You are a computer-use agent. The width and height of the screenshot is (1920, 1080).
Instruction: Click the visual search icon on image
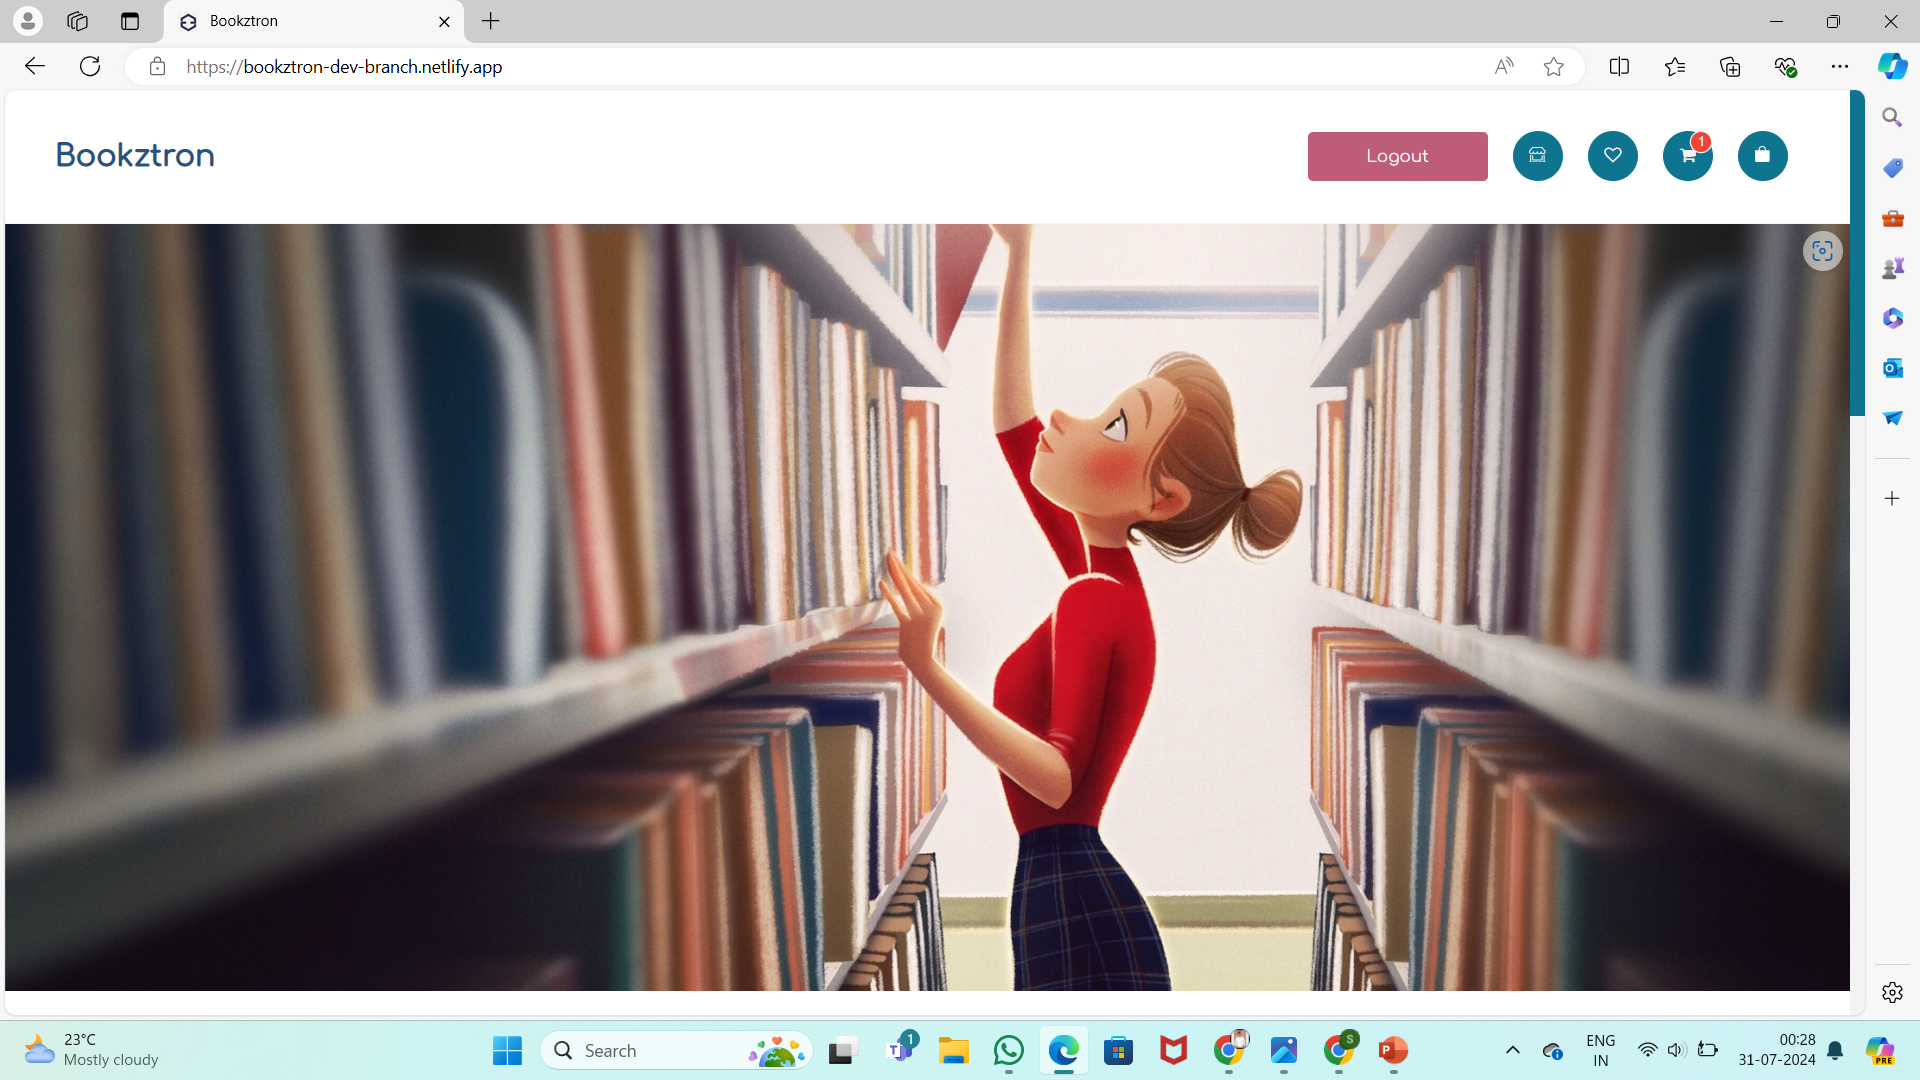[1822, 251]
